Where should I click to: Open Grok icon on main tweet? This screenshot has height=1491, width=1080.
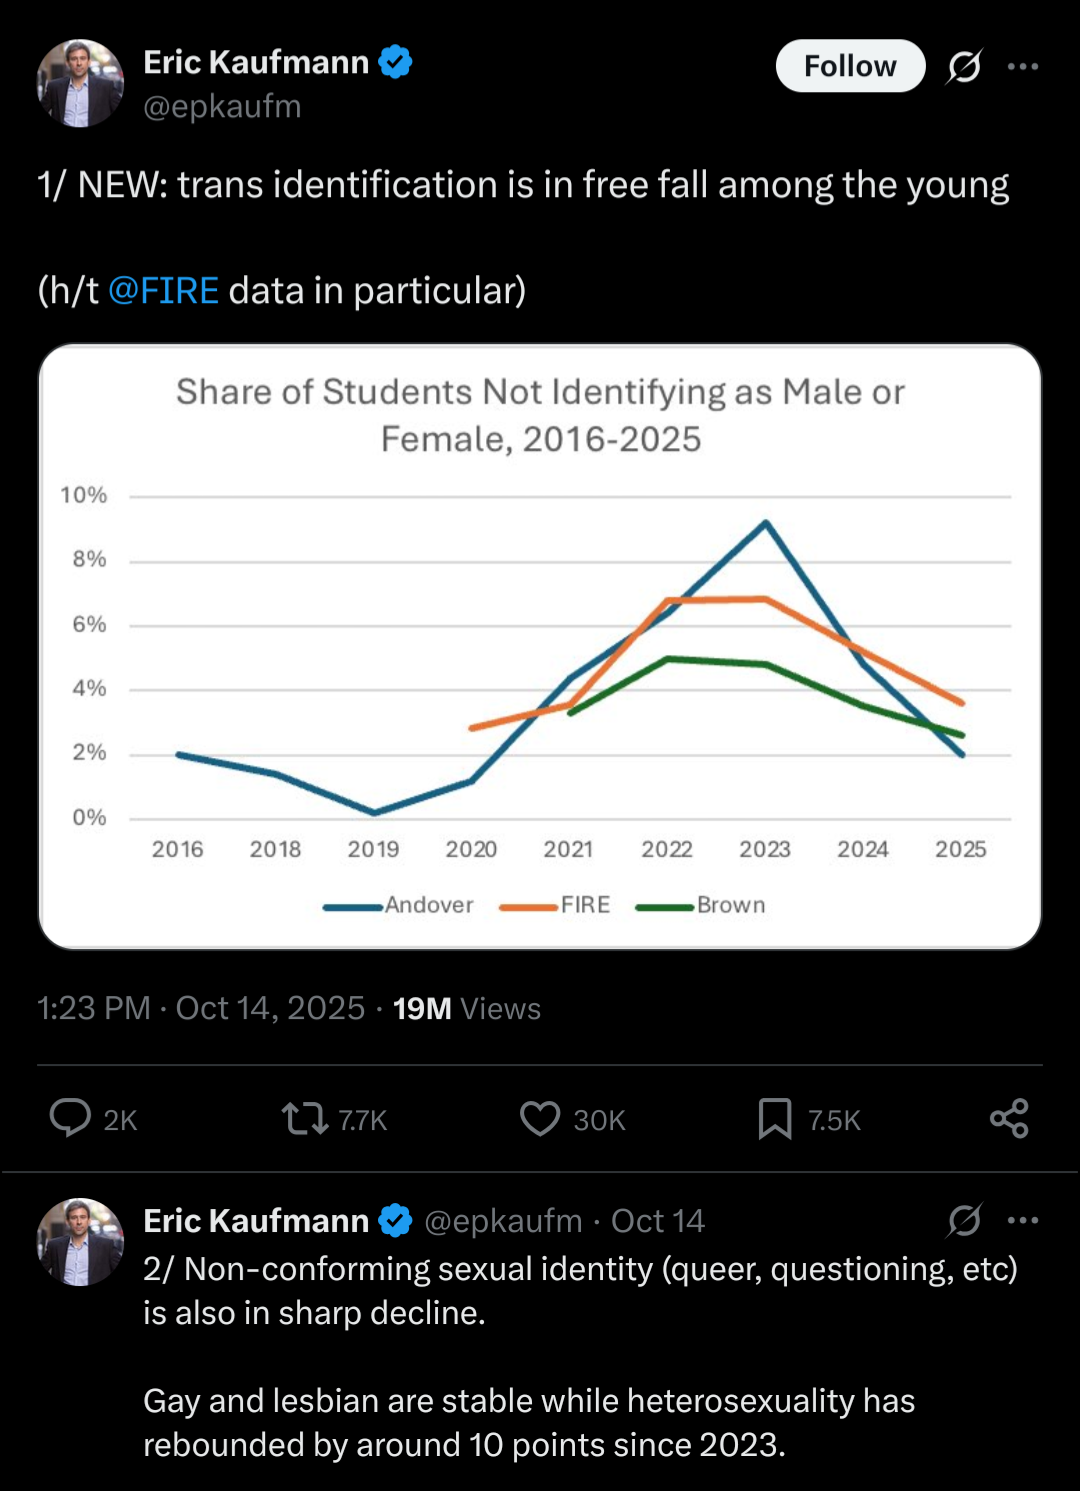pos(964,67)
